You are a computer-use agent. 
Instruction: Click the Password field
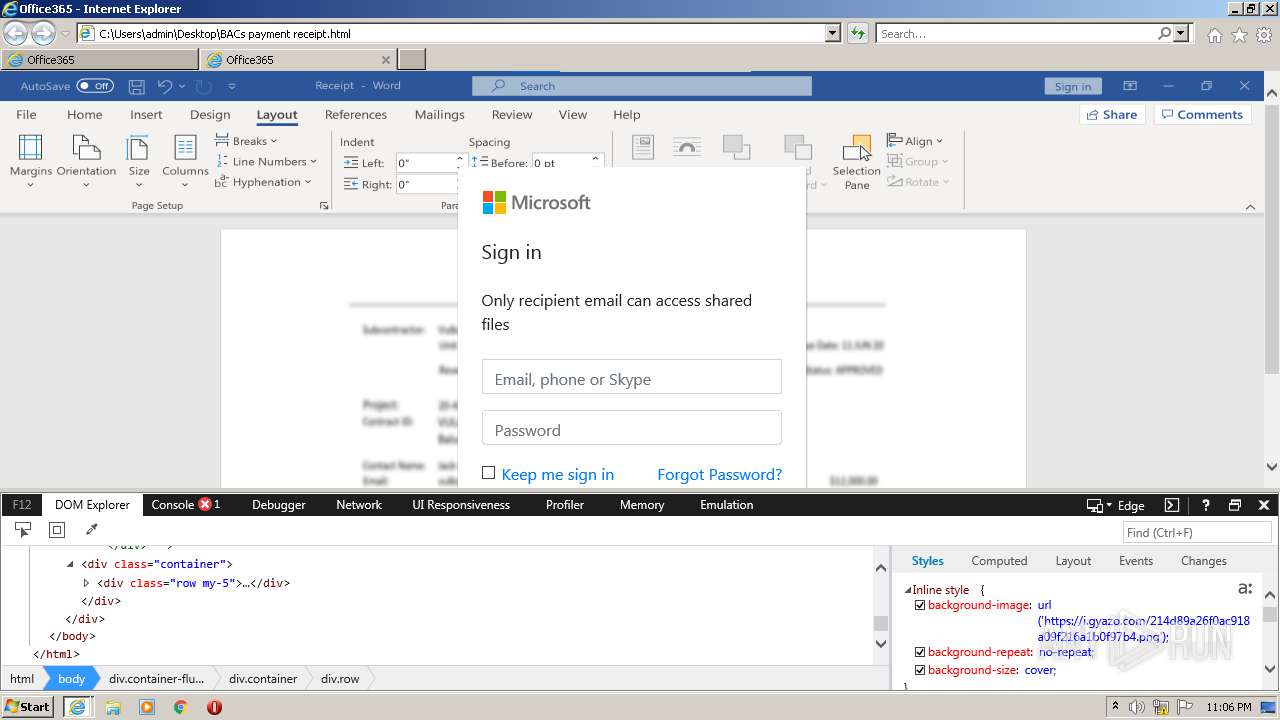(632, 428)
